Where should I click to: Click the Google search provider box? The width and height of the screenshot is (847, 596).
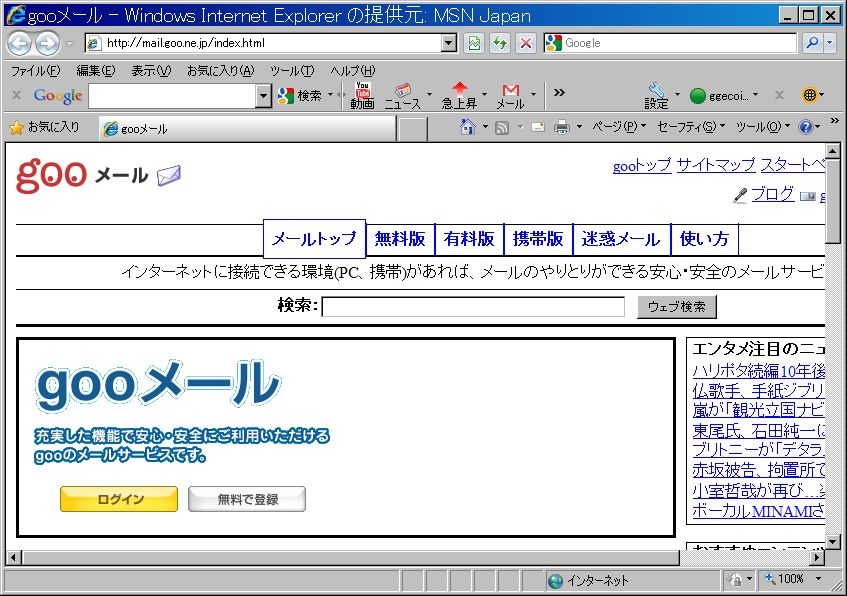point(670,43)
